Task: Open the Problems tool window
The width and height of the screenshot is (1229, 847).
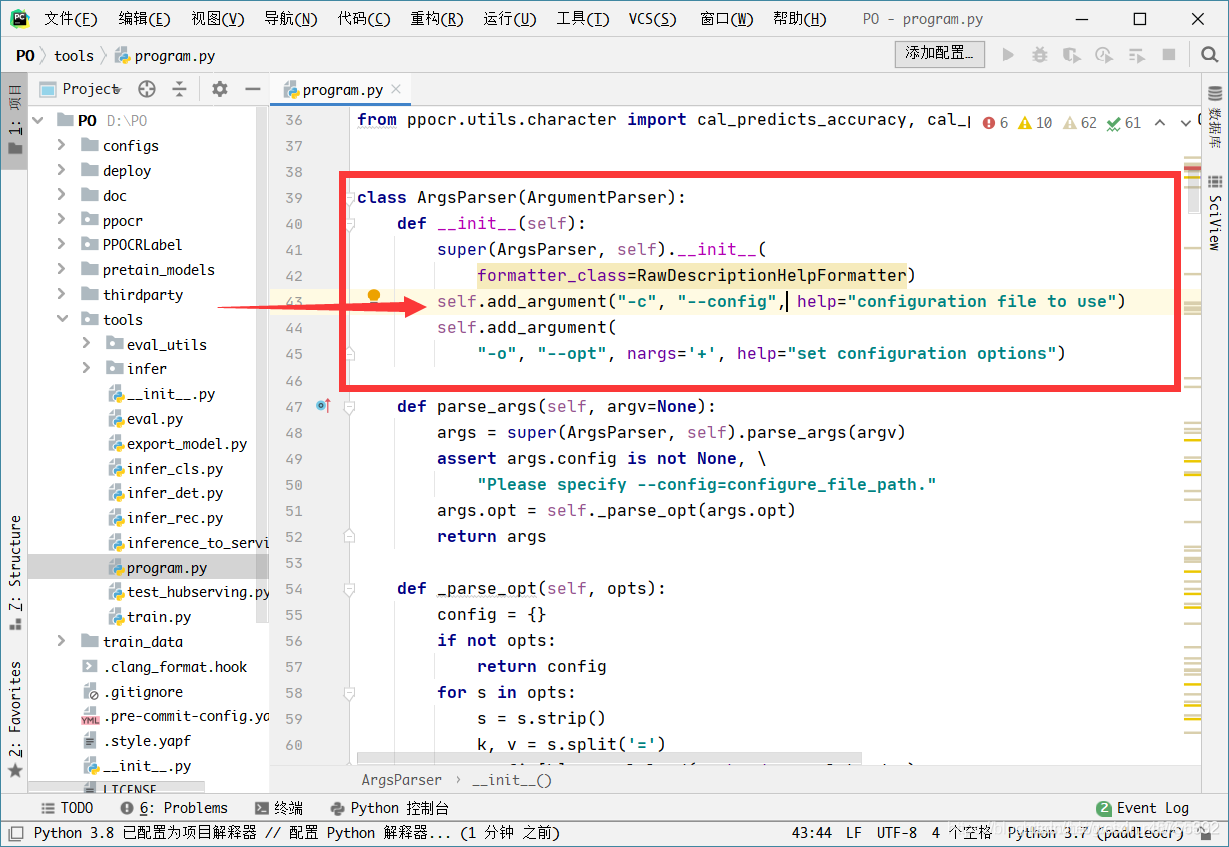Action: tap(174, 808)
